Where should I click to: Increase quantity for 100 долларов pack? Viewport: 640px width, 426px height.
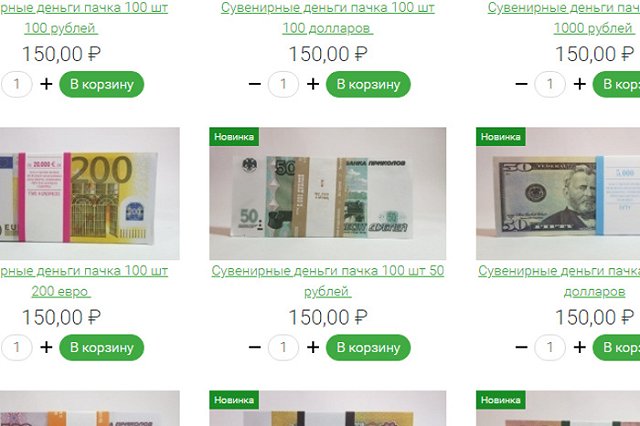click(x=313, y=84)
